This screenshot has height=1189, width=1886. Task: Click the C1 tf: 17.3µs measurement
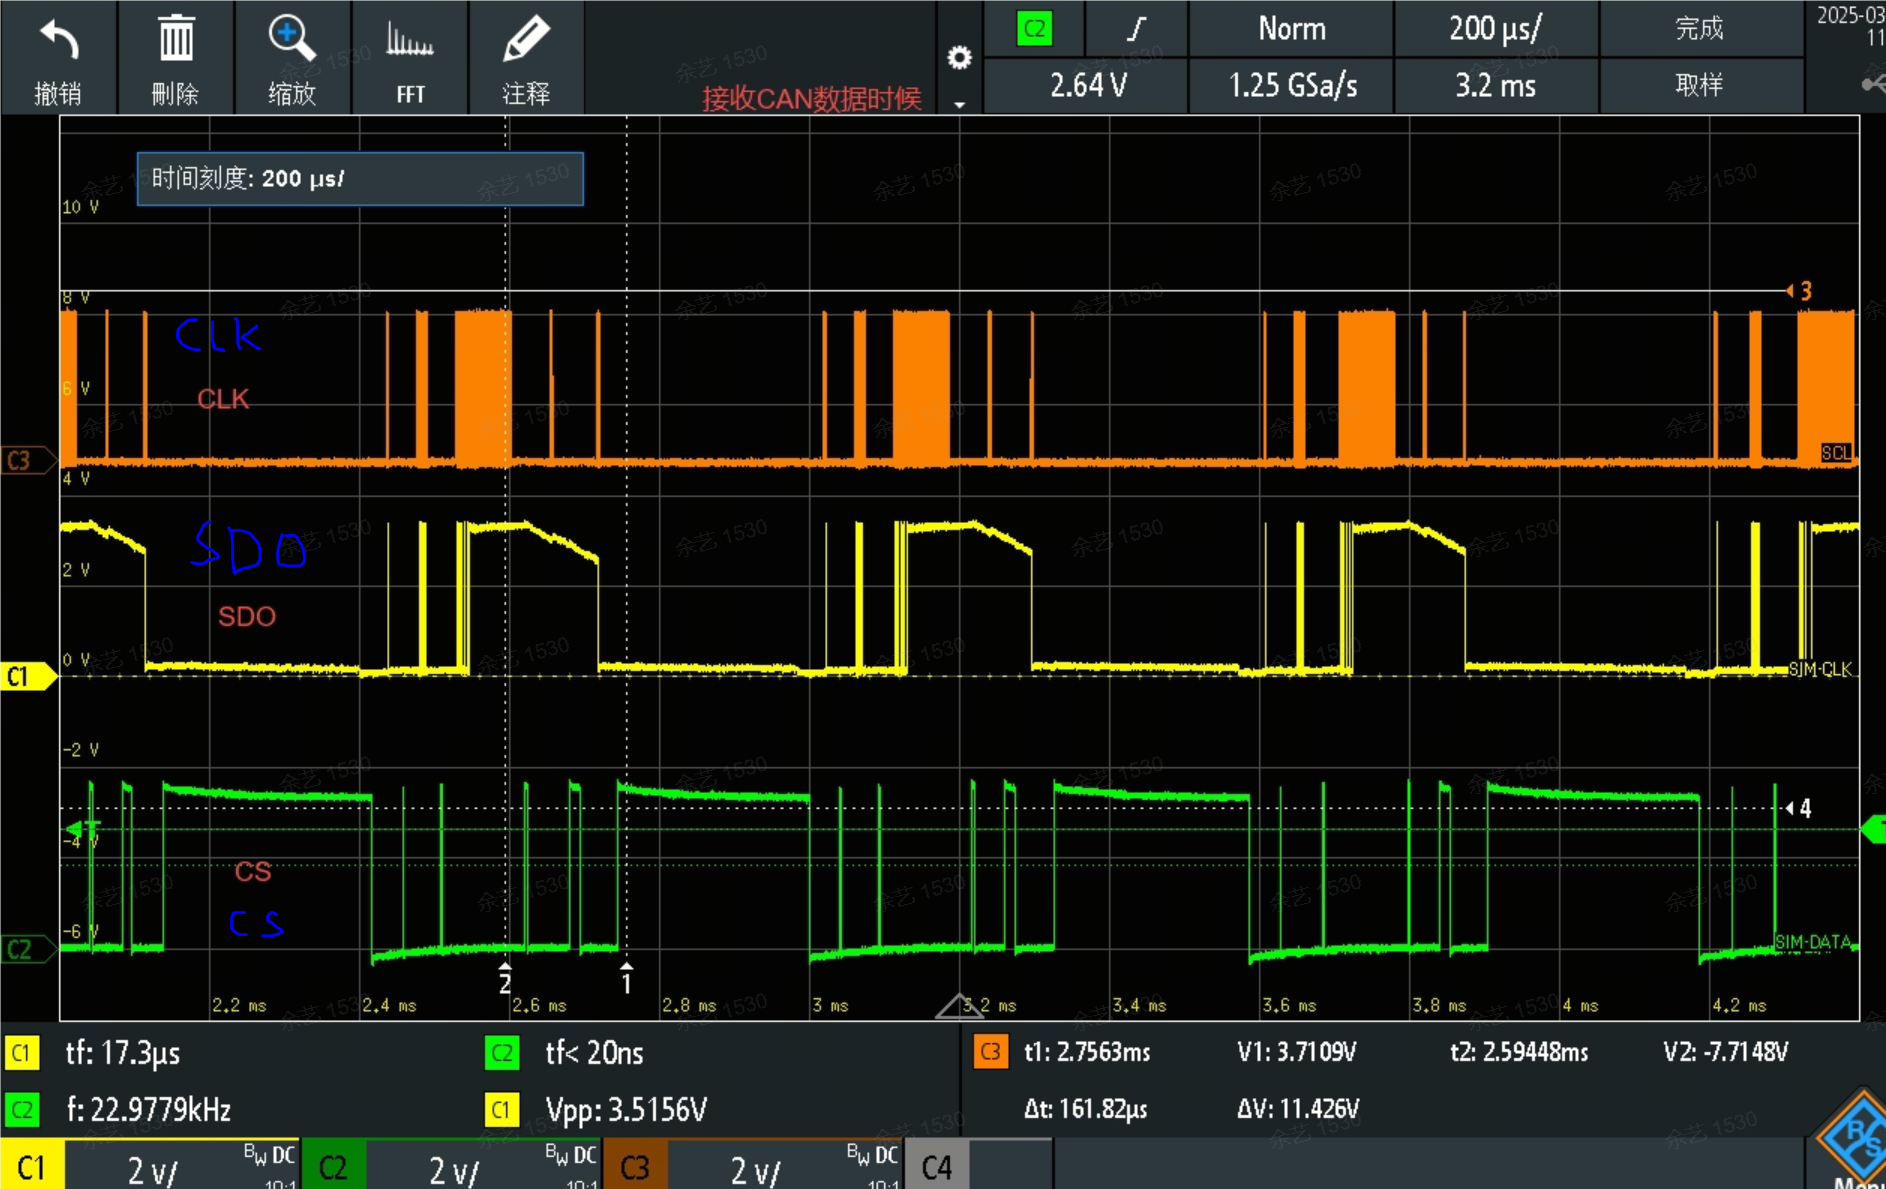[123, 1053]
